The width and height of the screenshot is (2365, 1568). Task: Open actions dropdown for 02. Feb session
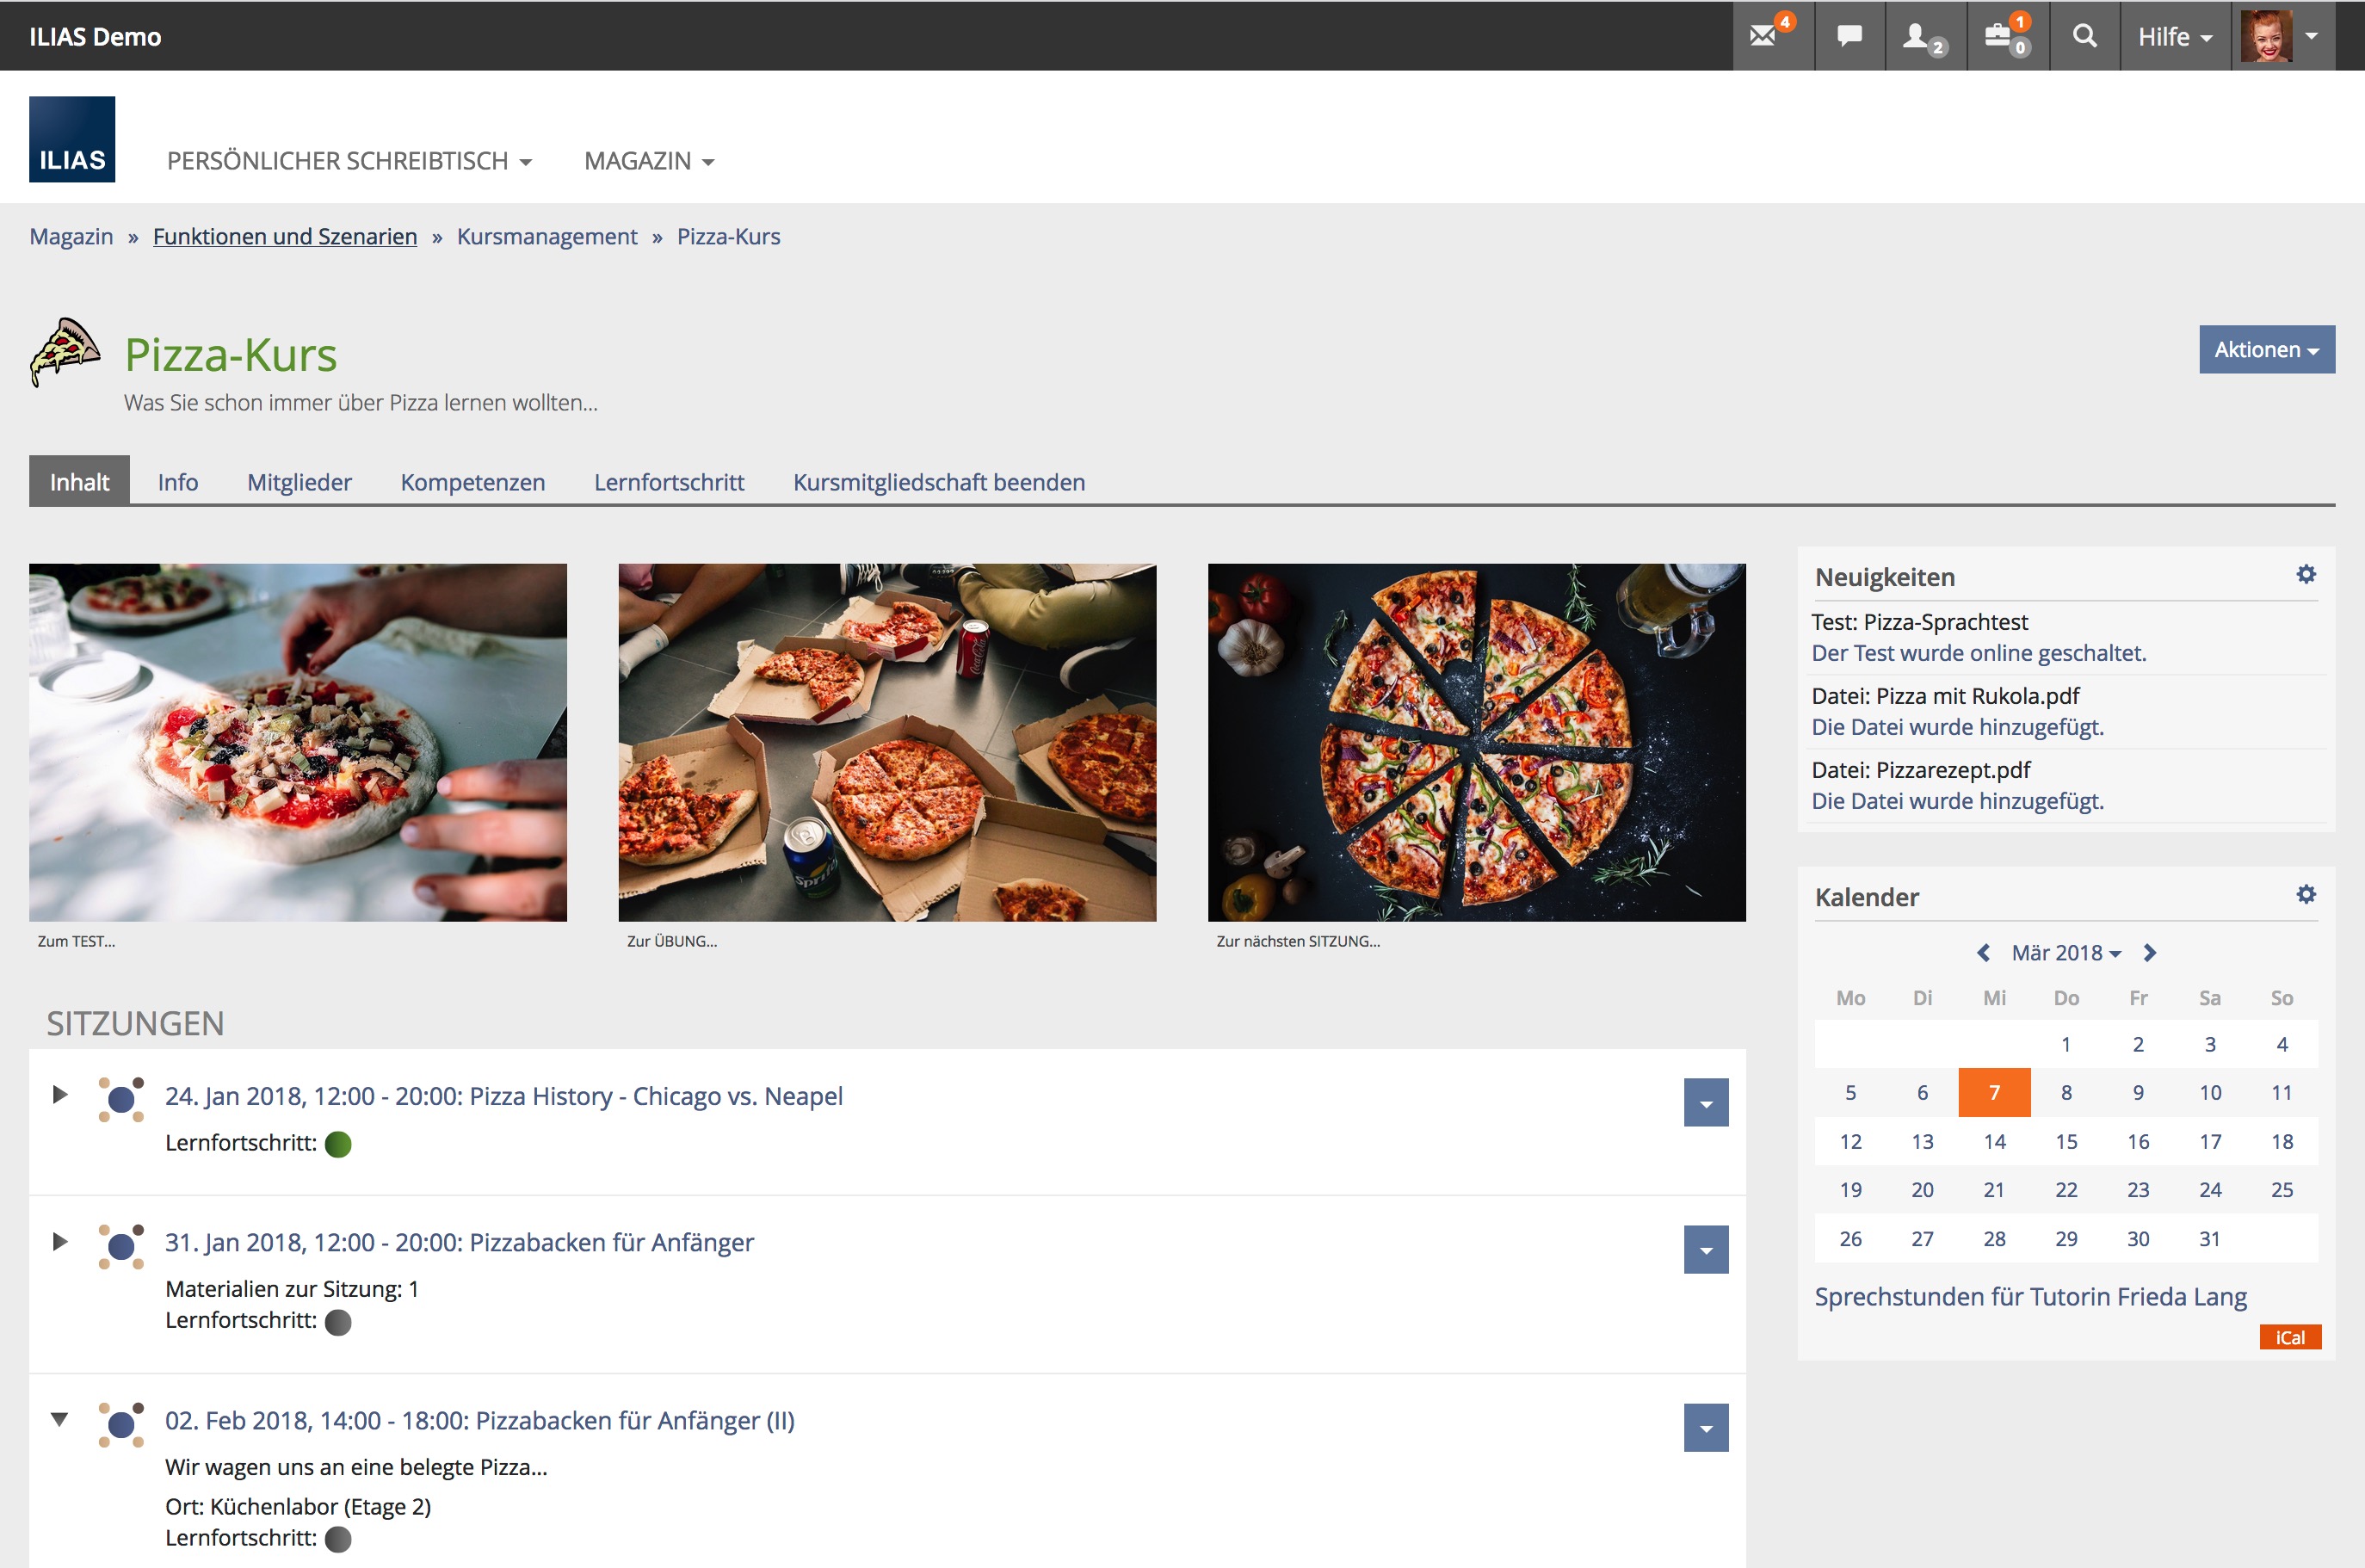pos(1705,1427)
